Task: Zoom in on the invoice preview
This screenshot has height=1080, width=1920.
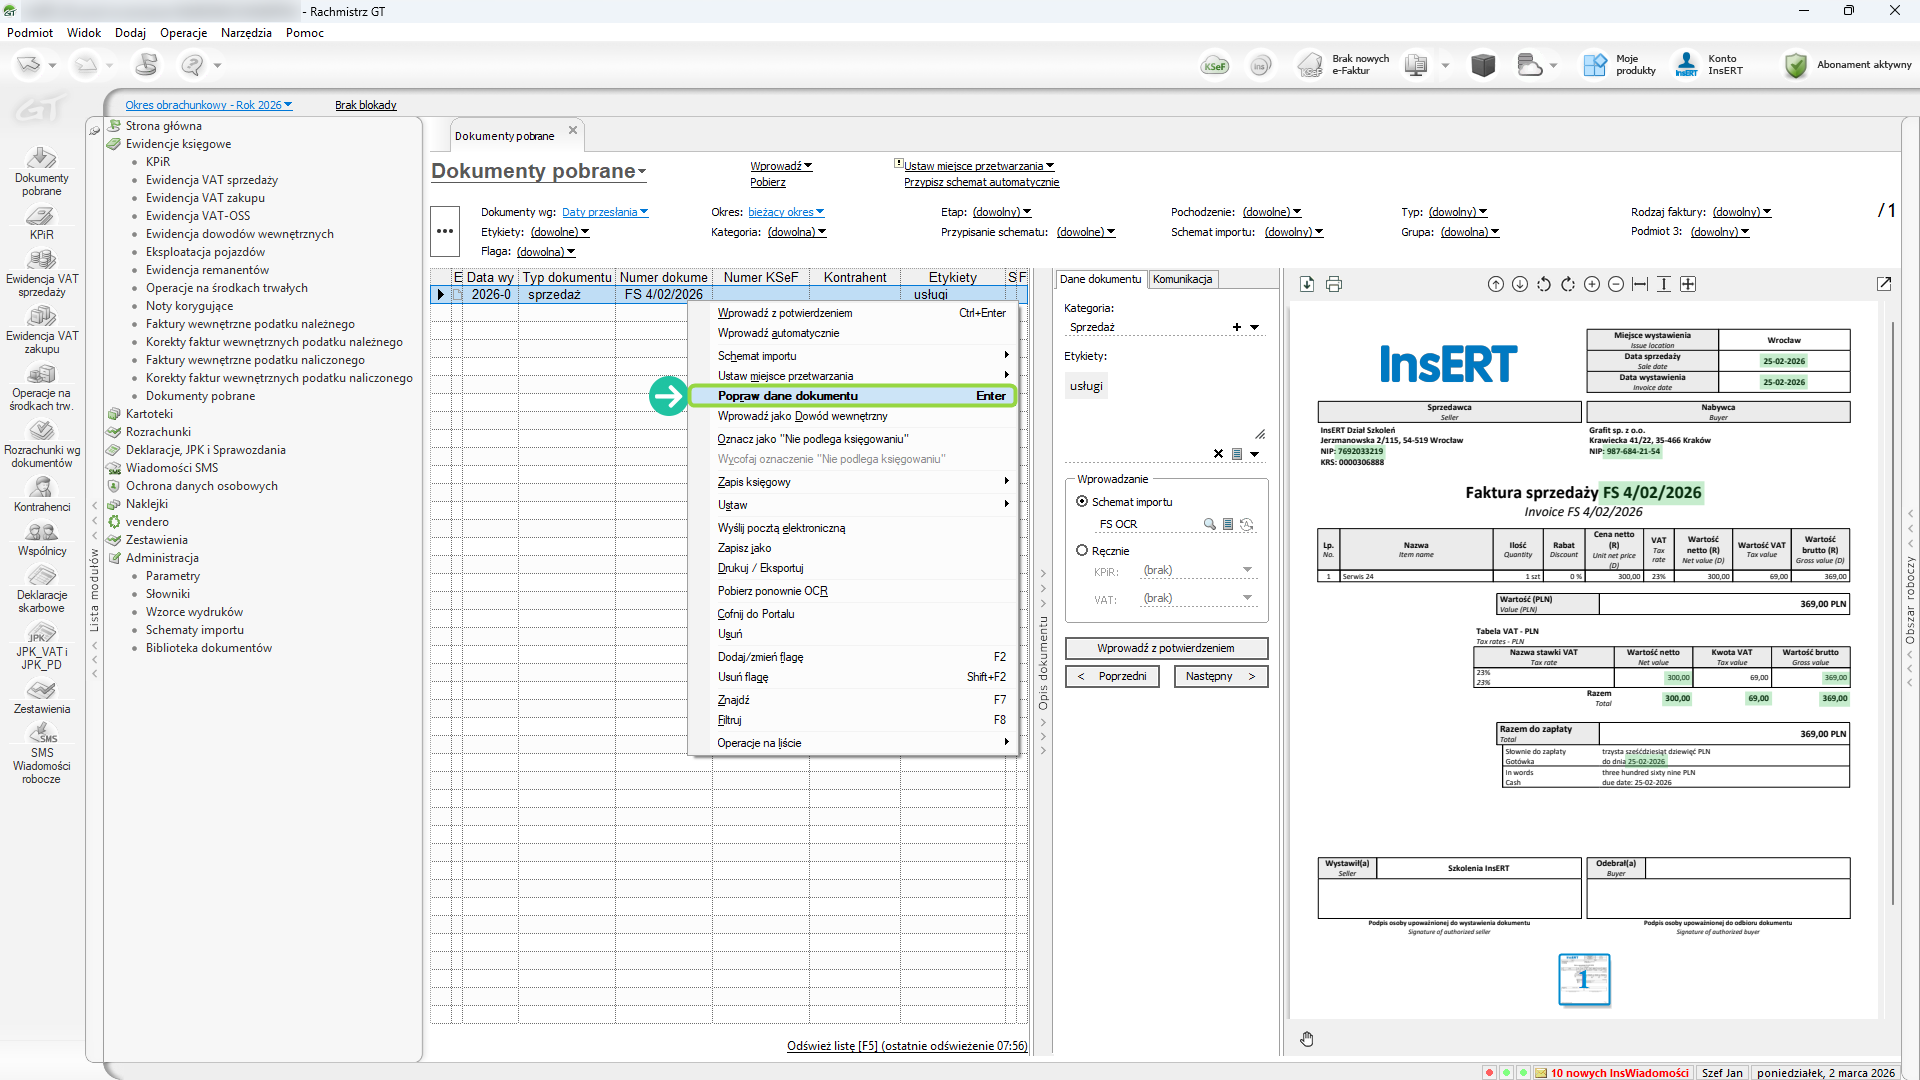Action: coord(1592,285)
